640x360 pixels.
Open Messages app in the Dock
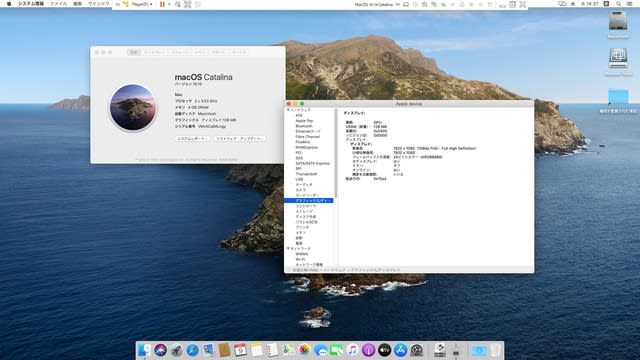[x=320, y=350]
